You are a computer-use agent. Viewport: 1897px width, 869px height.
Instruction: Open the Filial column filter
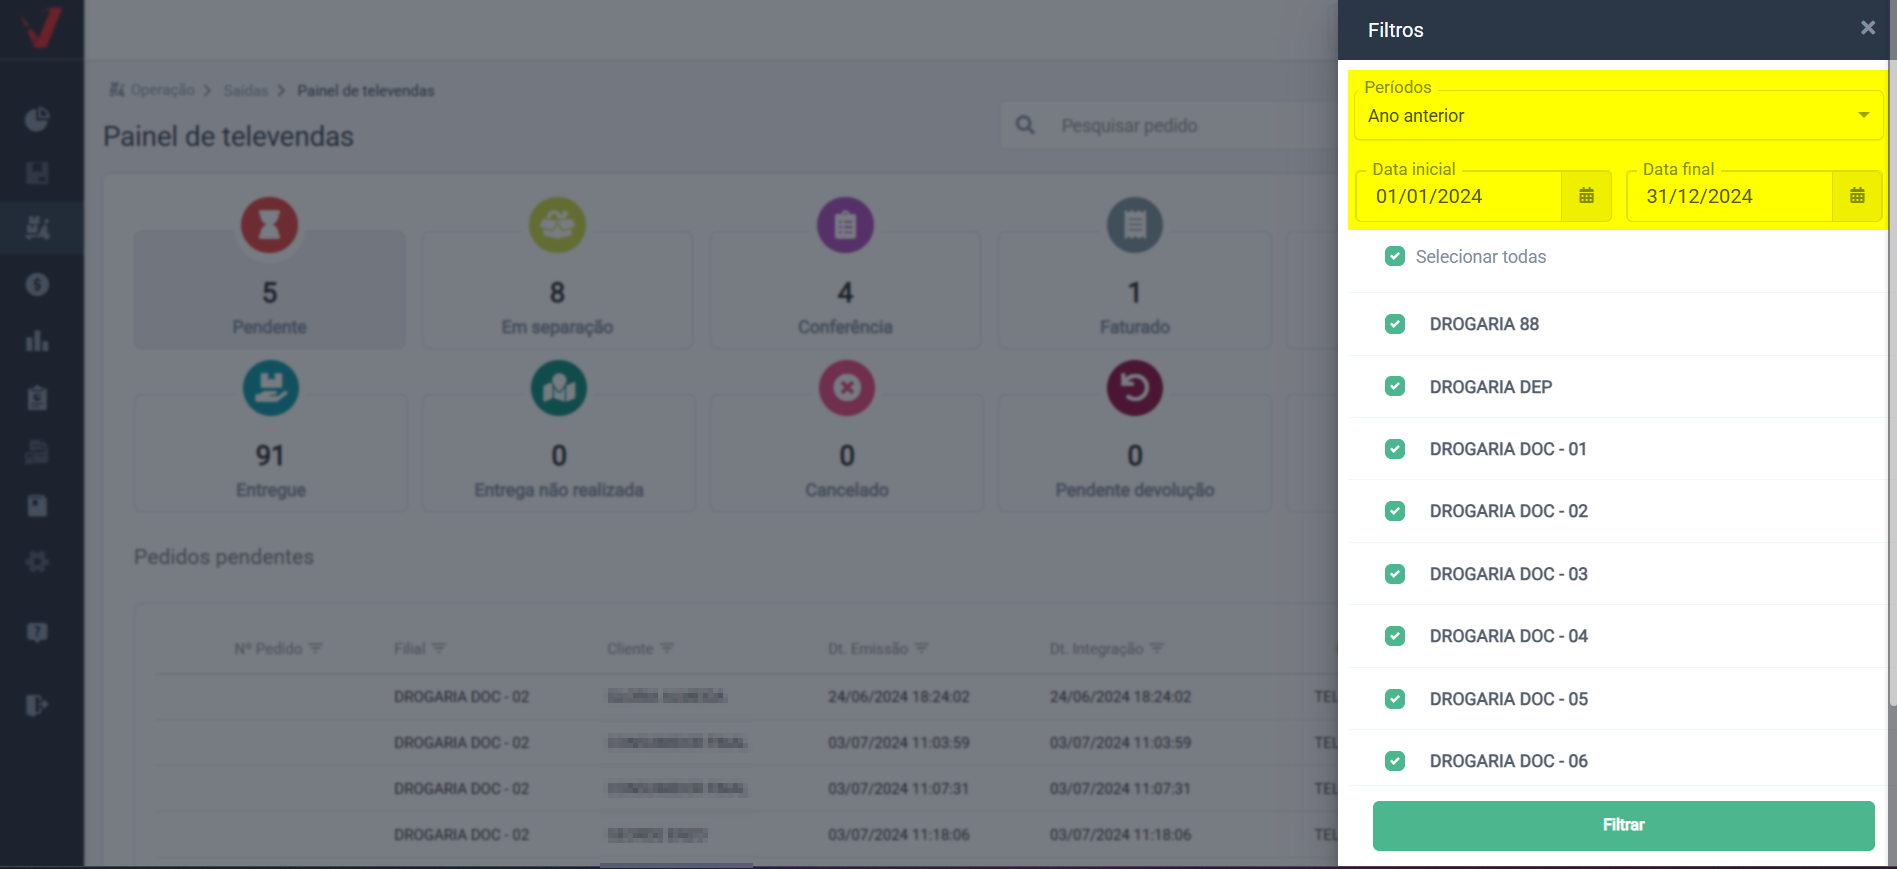(439, 648)
